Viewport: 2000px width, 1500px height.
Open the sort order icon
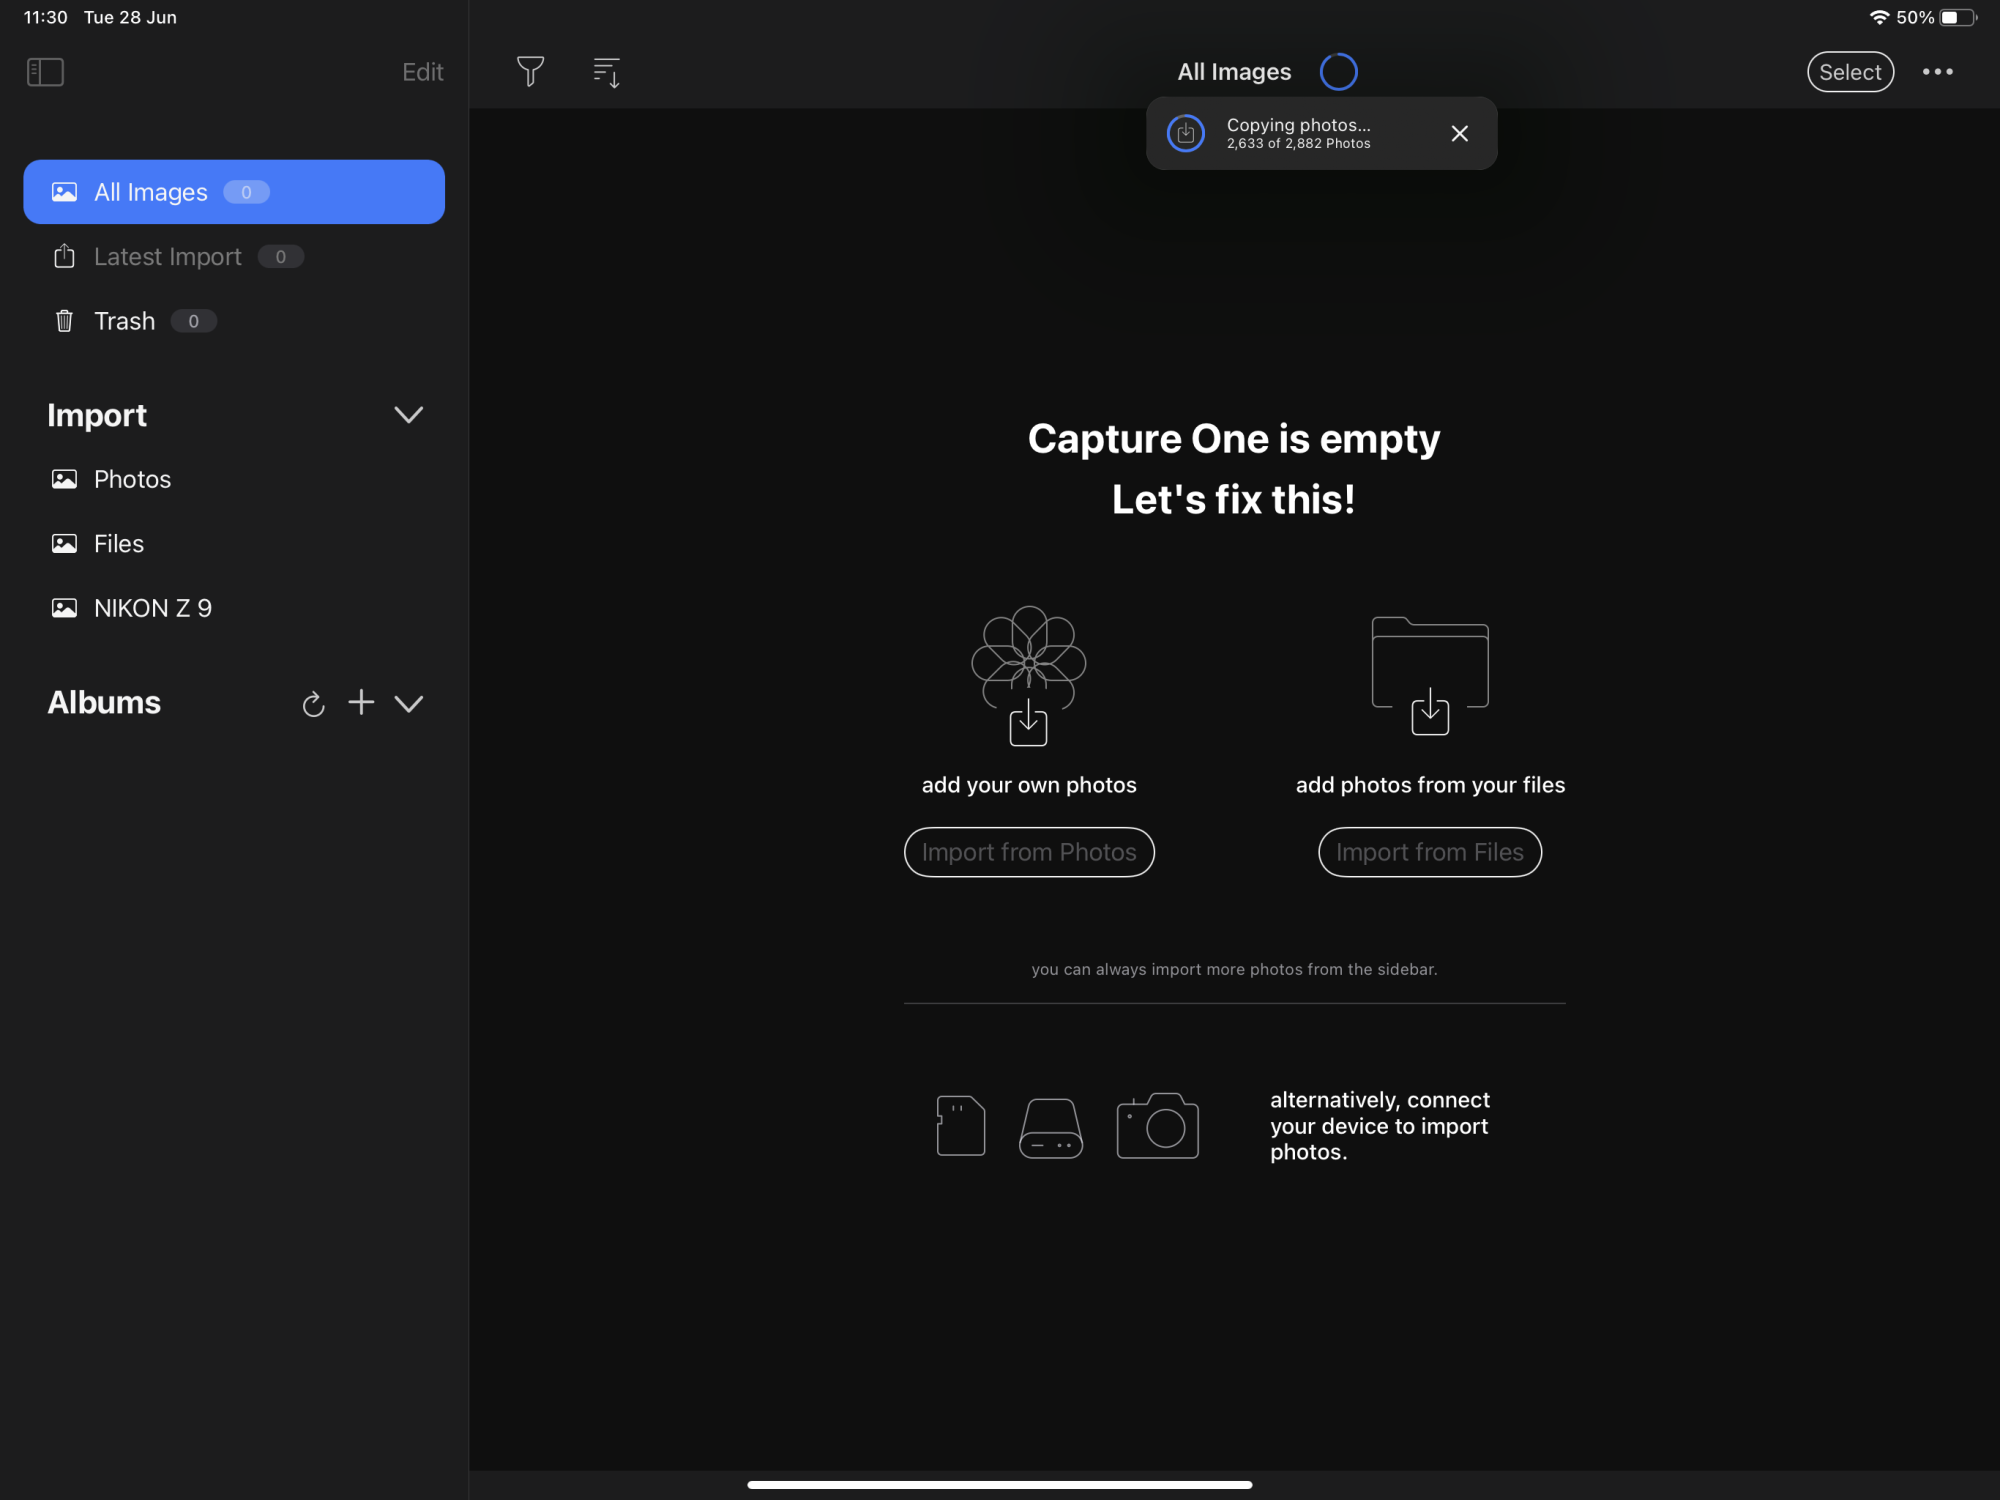tap(607, 72)
